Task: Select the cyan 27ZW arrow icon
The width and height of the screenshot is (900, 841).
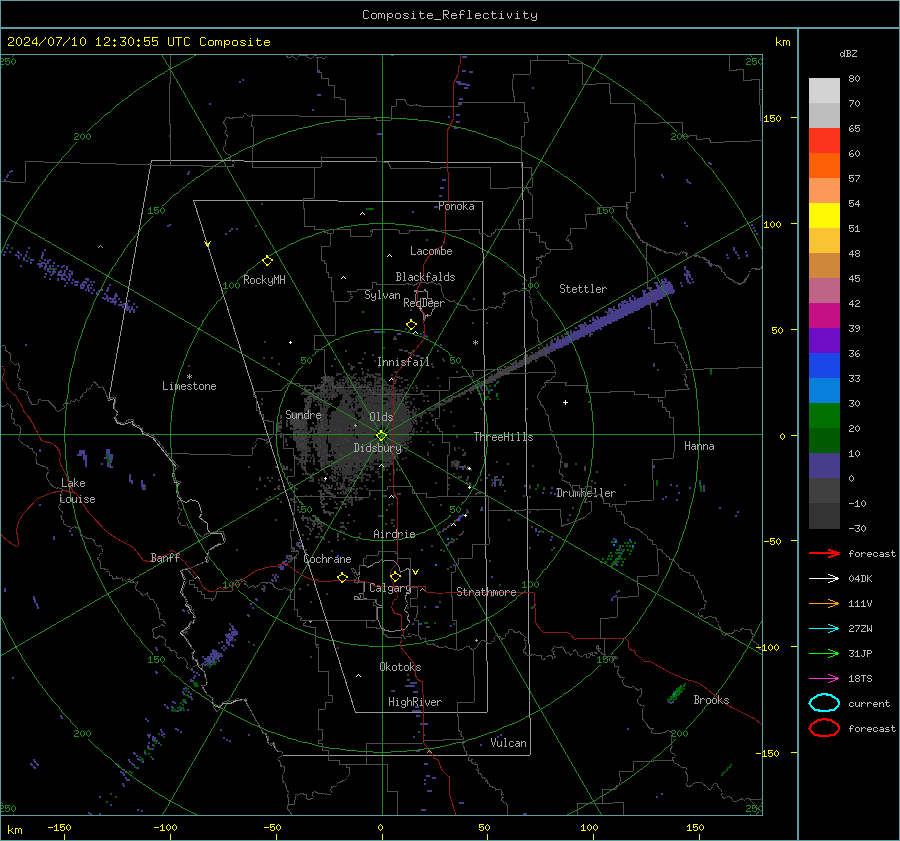Action: pos(824,629)
